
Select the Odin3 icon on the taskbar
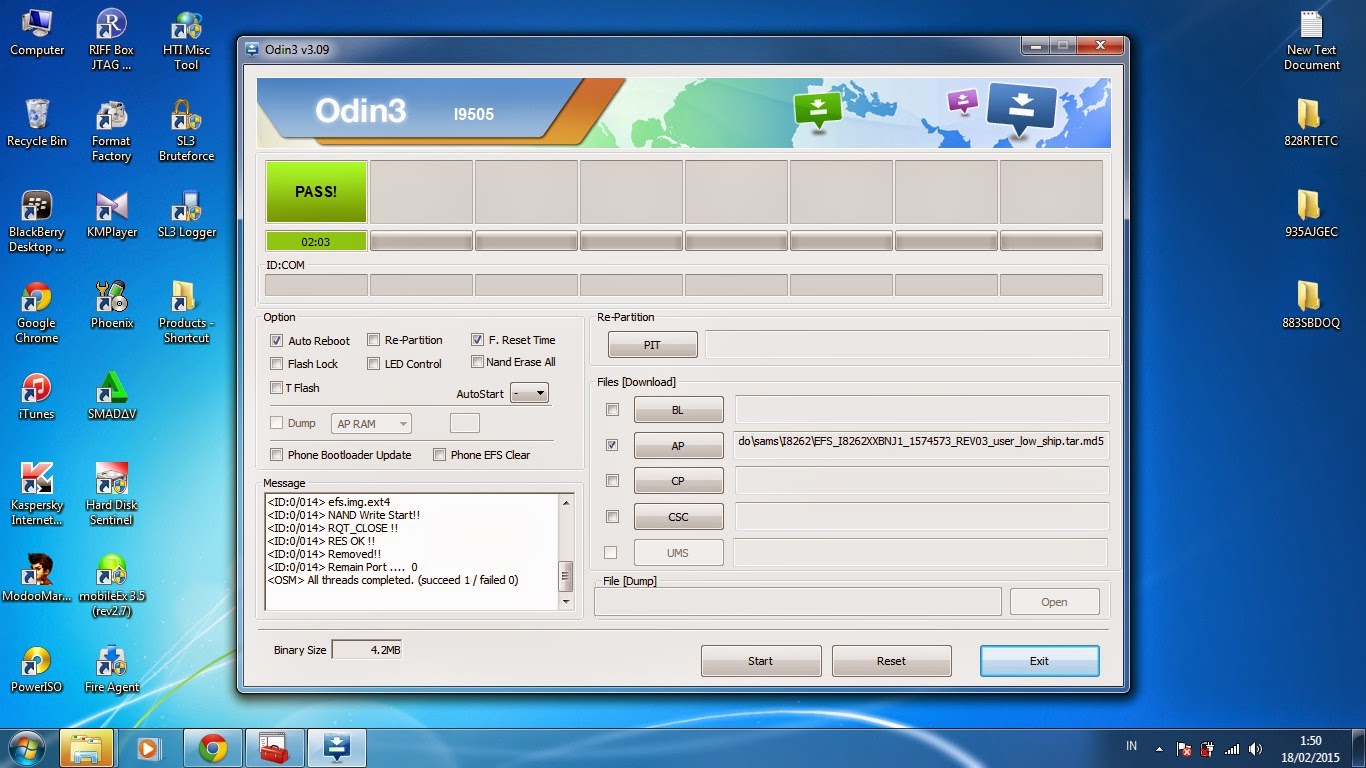[336, 747]
